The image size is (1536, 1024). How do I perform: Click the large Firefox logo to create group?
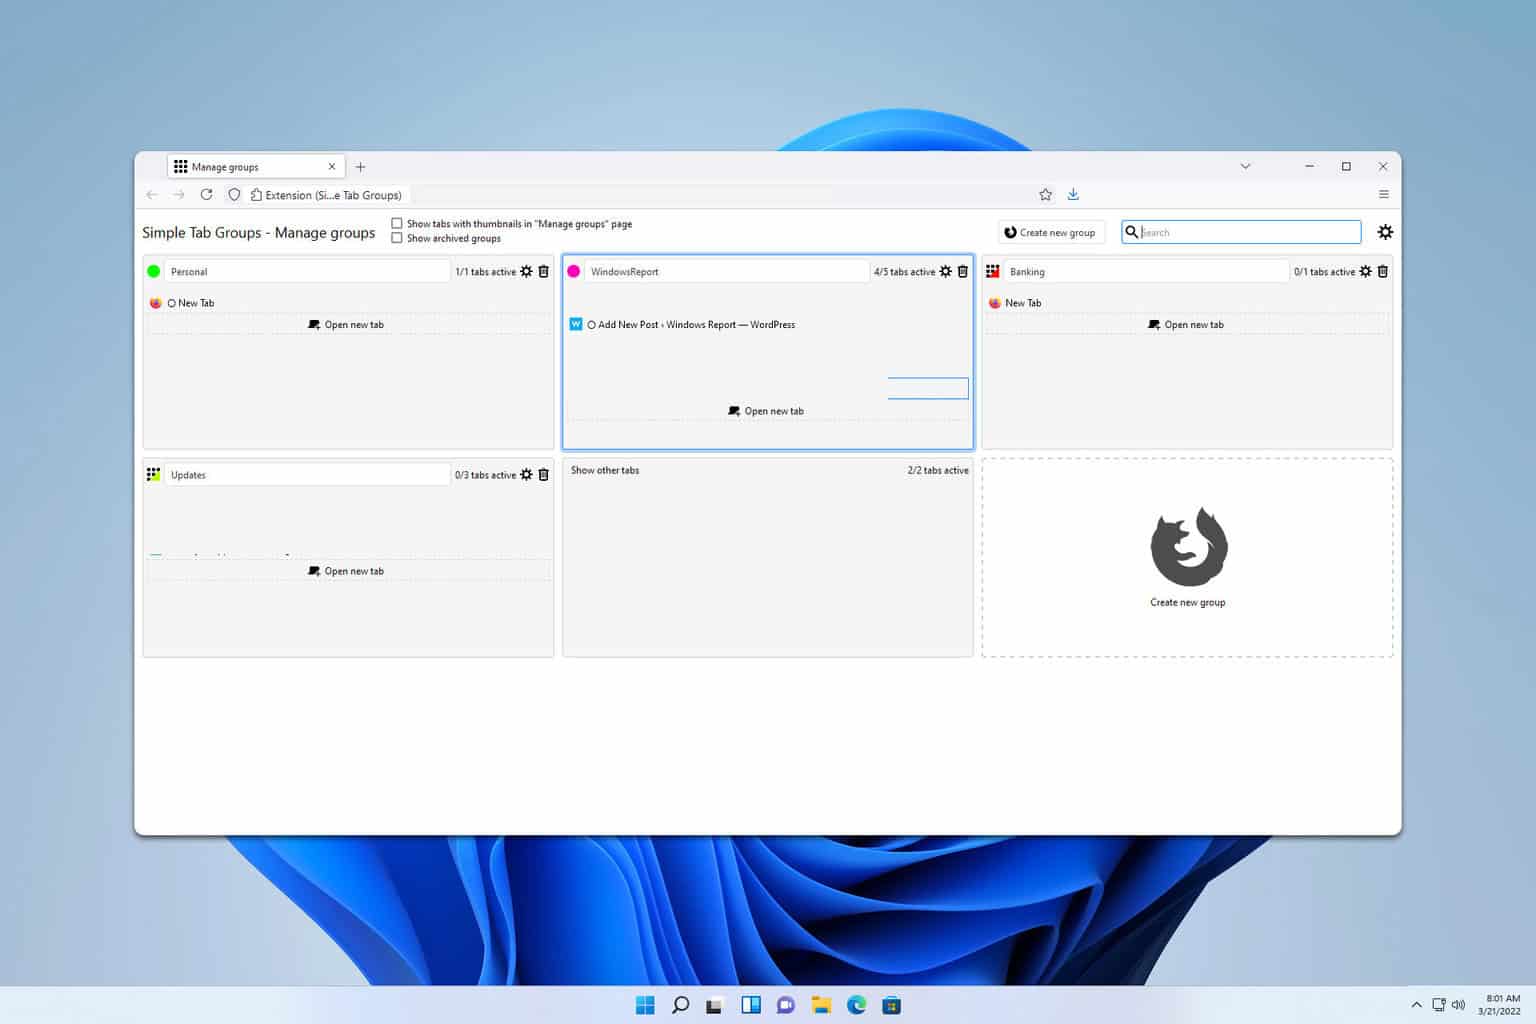1188,546
